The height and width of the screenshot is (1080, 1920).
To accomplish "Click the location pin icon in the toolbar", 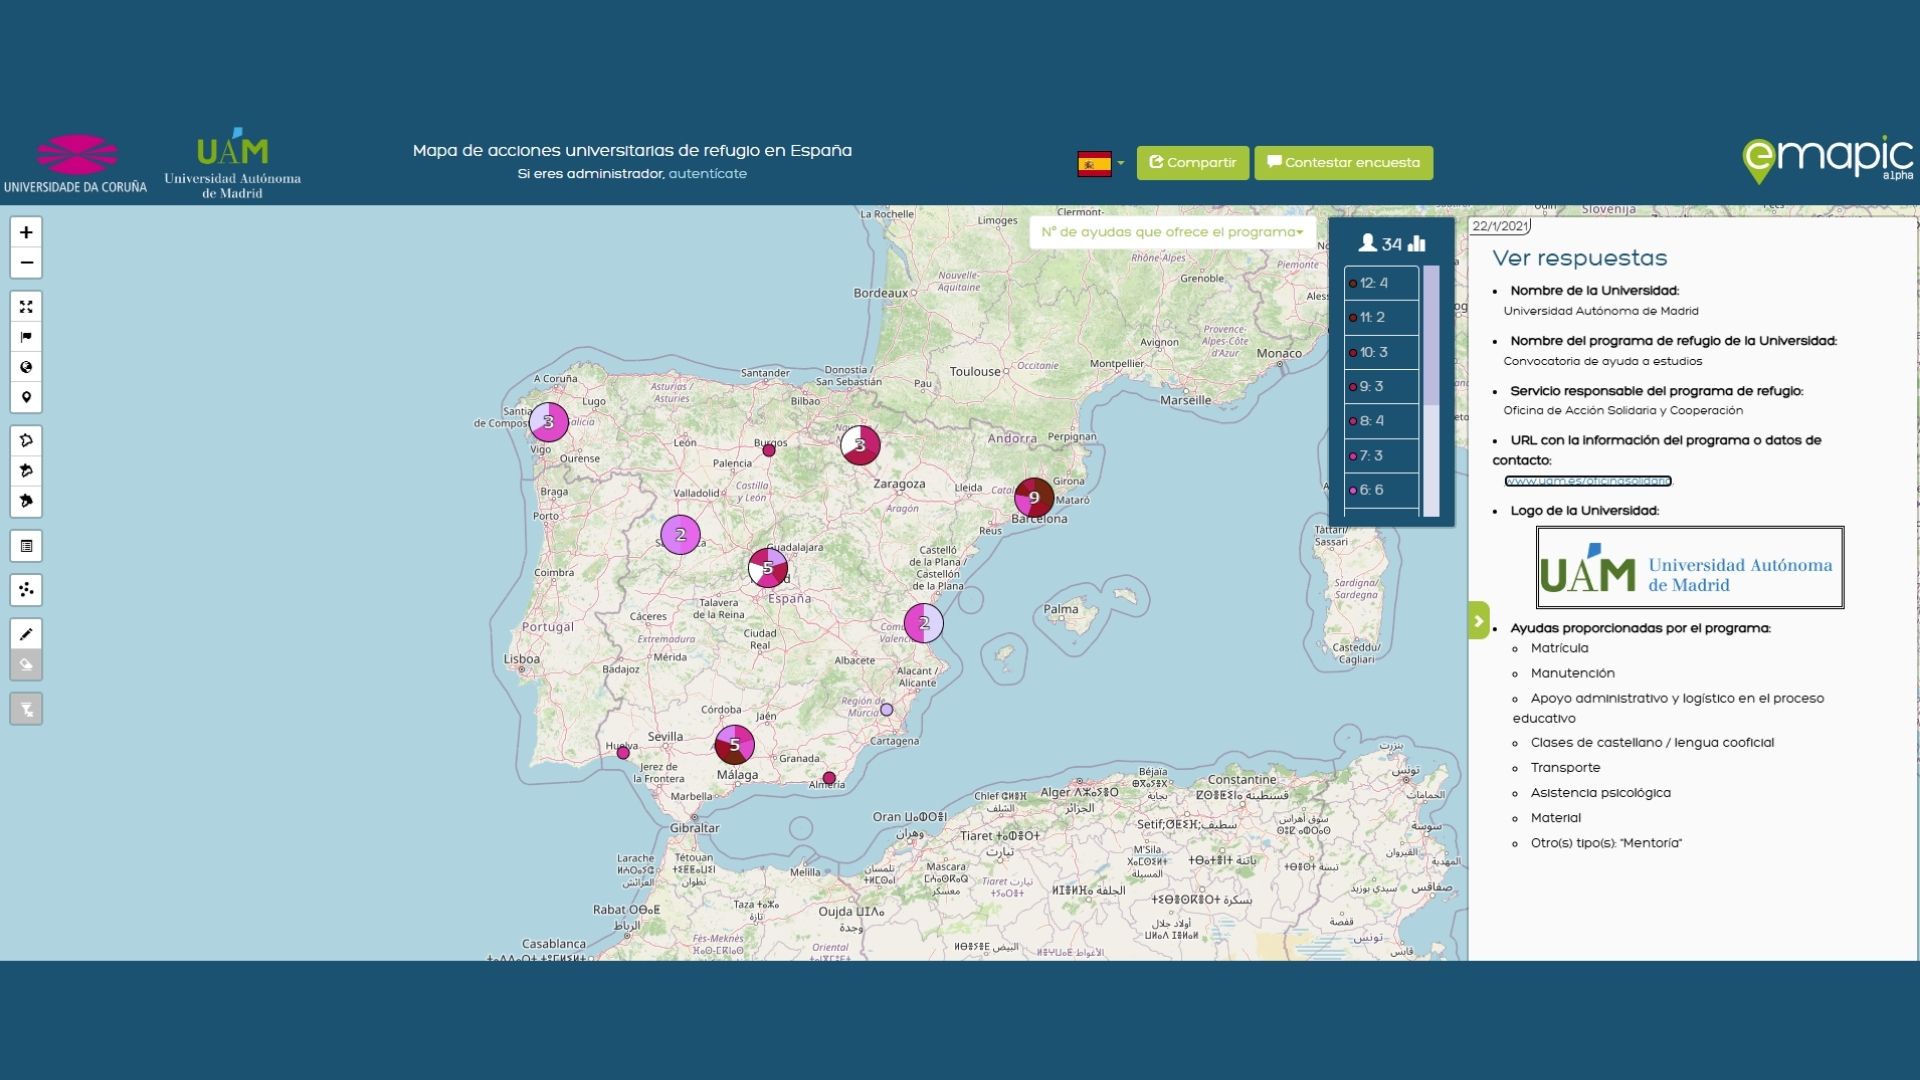I will click(x=26, y=397).
